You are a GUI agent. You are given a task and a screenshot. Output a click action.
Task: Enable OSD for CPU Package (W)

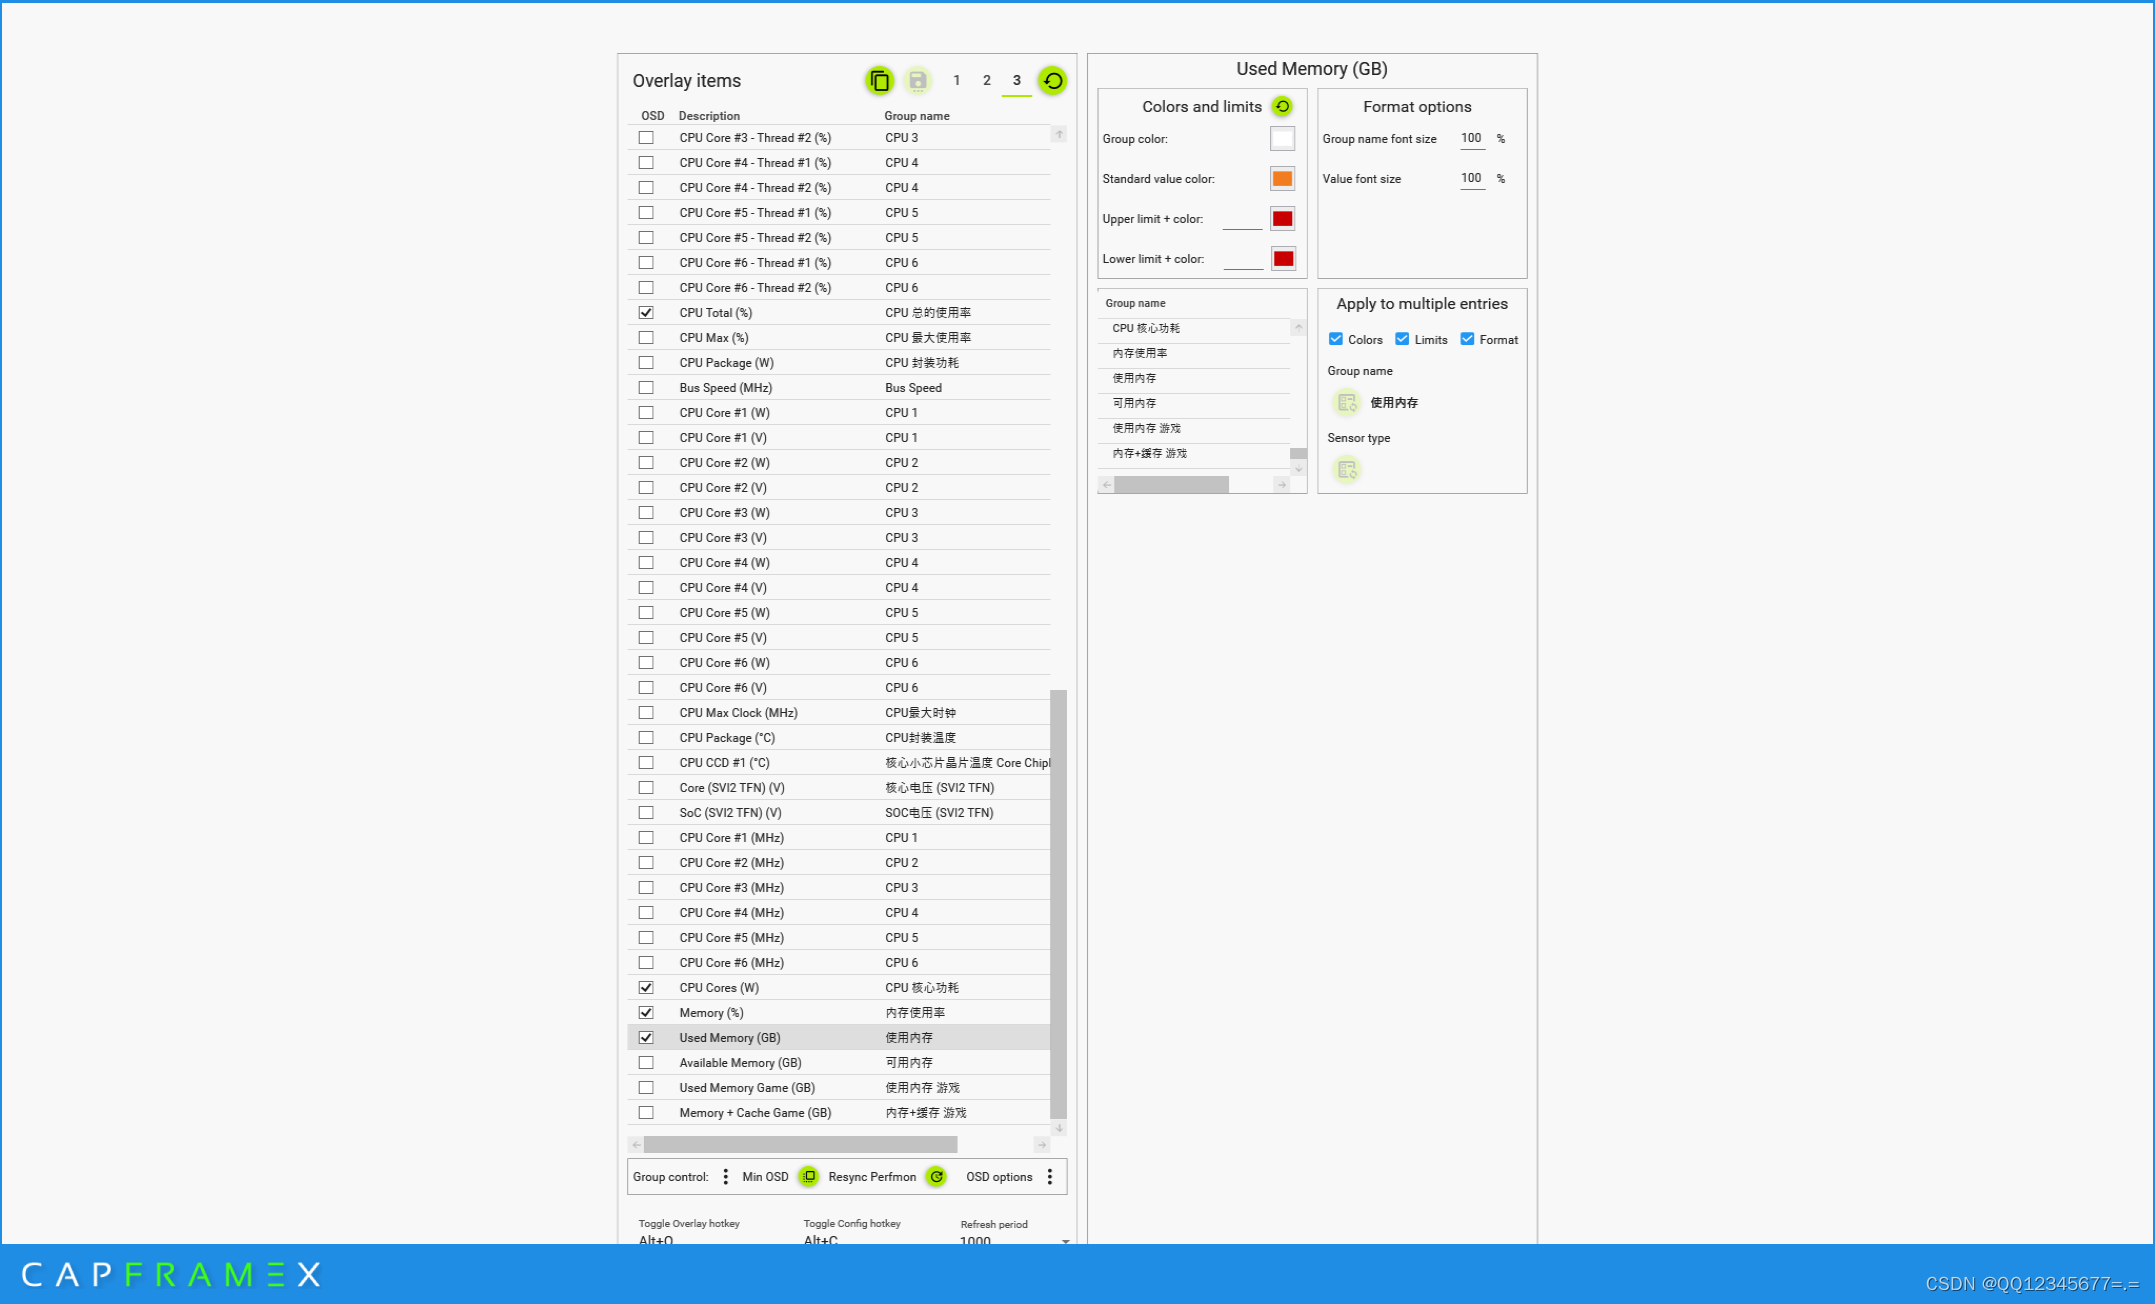(646, 363)
